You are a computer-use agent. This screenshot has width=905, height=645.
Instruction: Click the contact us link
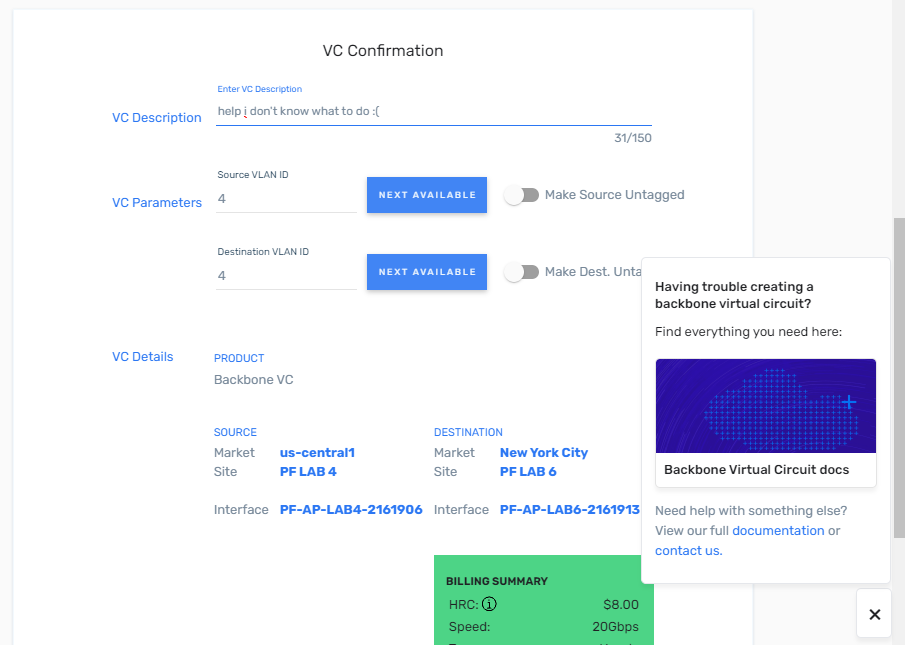(687, 551)
